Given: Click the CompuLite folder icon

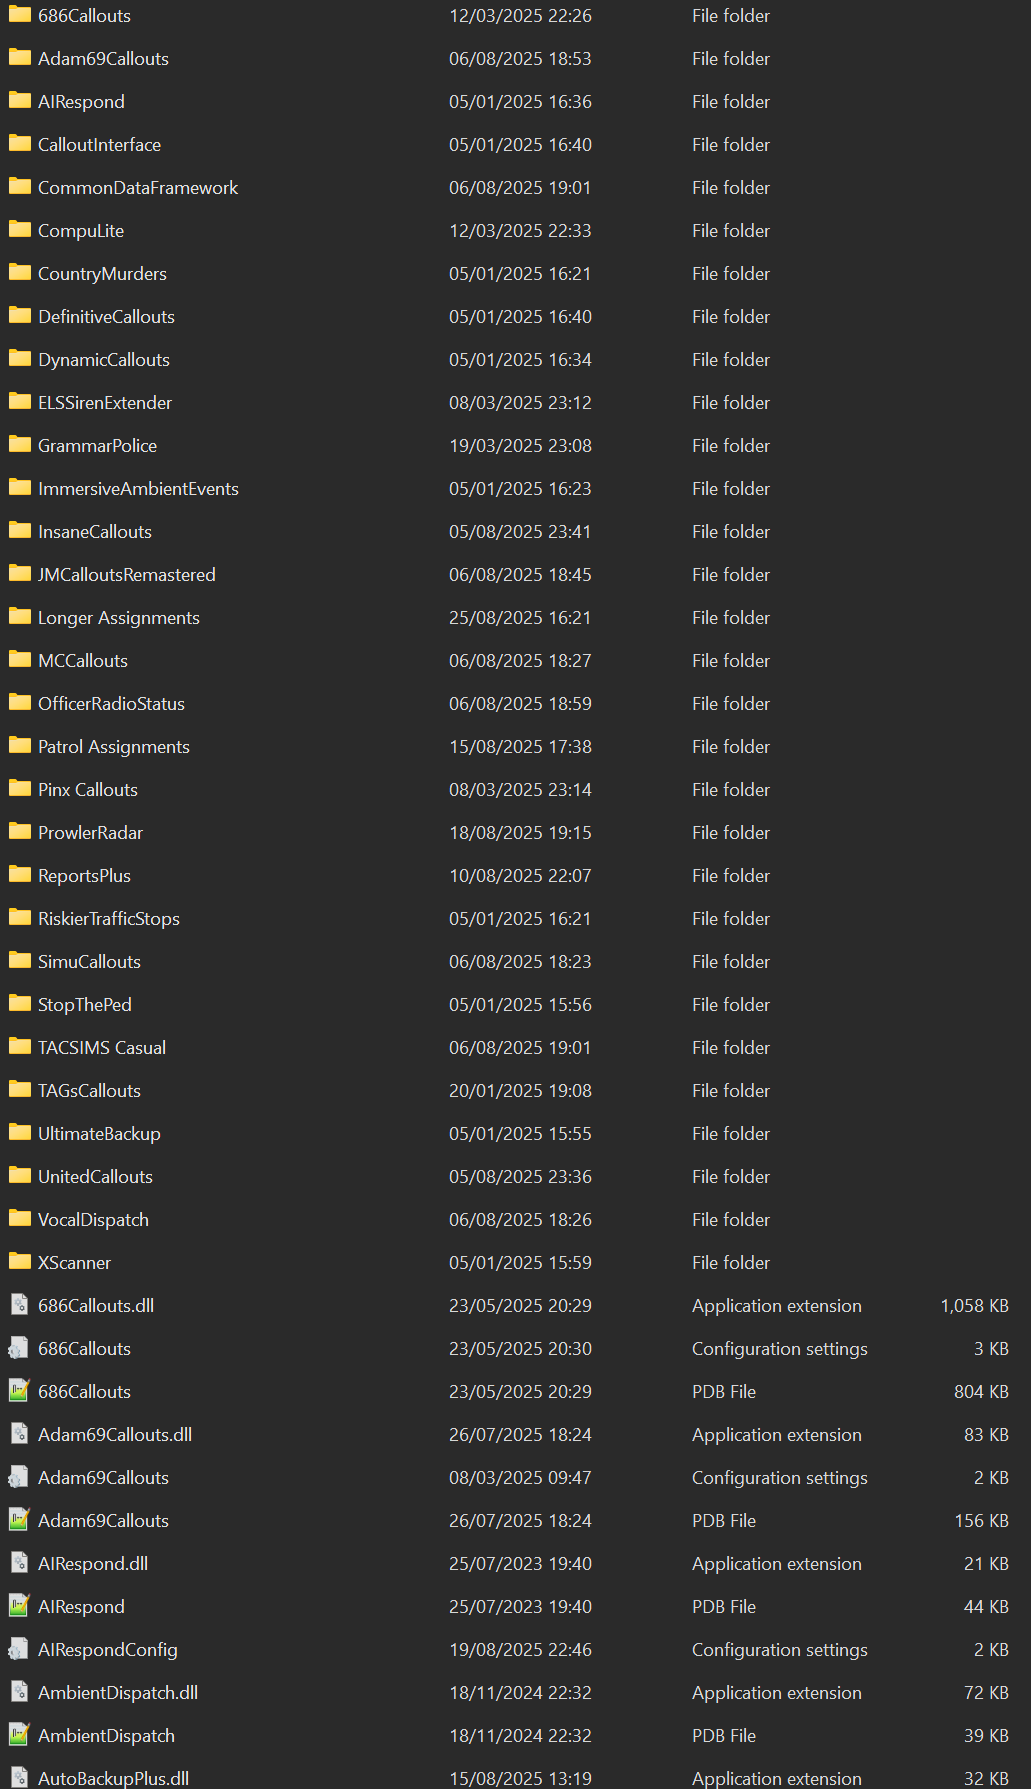Looking at the screenshot, I should click(x=19, y=230).
